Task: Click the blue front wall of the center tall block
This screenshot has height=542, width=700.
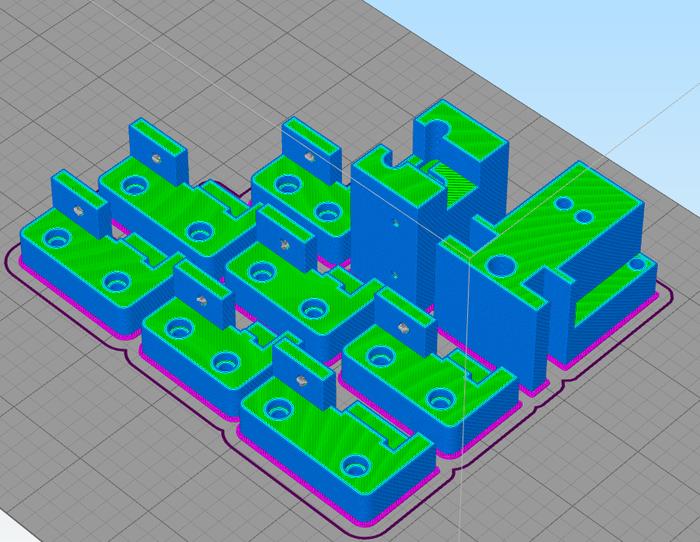Action: tap(385, 240)
